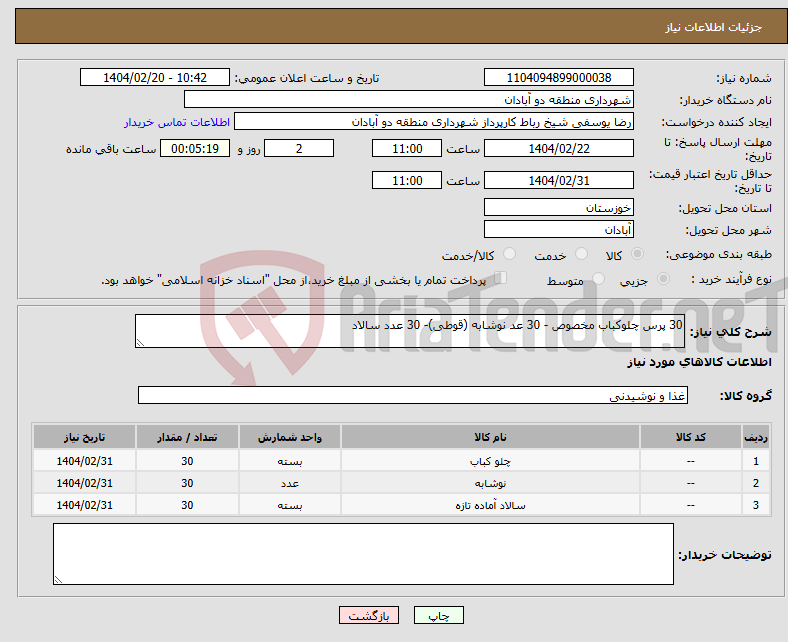This screenshot has width=788, height=642.
Task: Click quantity 30 in چلو کباب row
Action: point(187,461)
